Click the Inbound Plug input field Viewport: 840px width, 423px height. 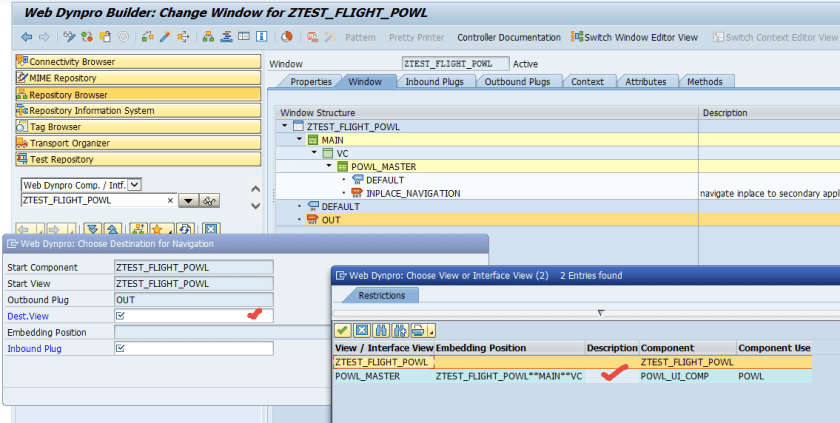194,349
